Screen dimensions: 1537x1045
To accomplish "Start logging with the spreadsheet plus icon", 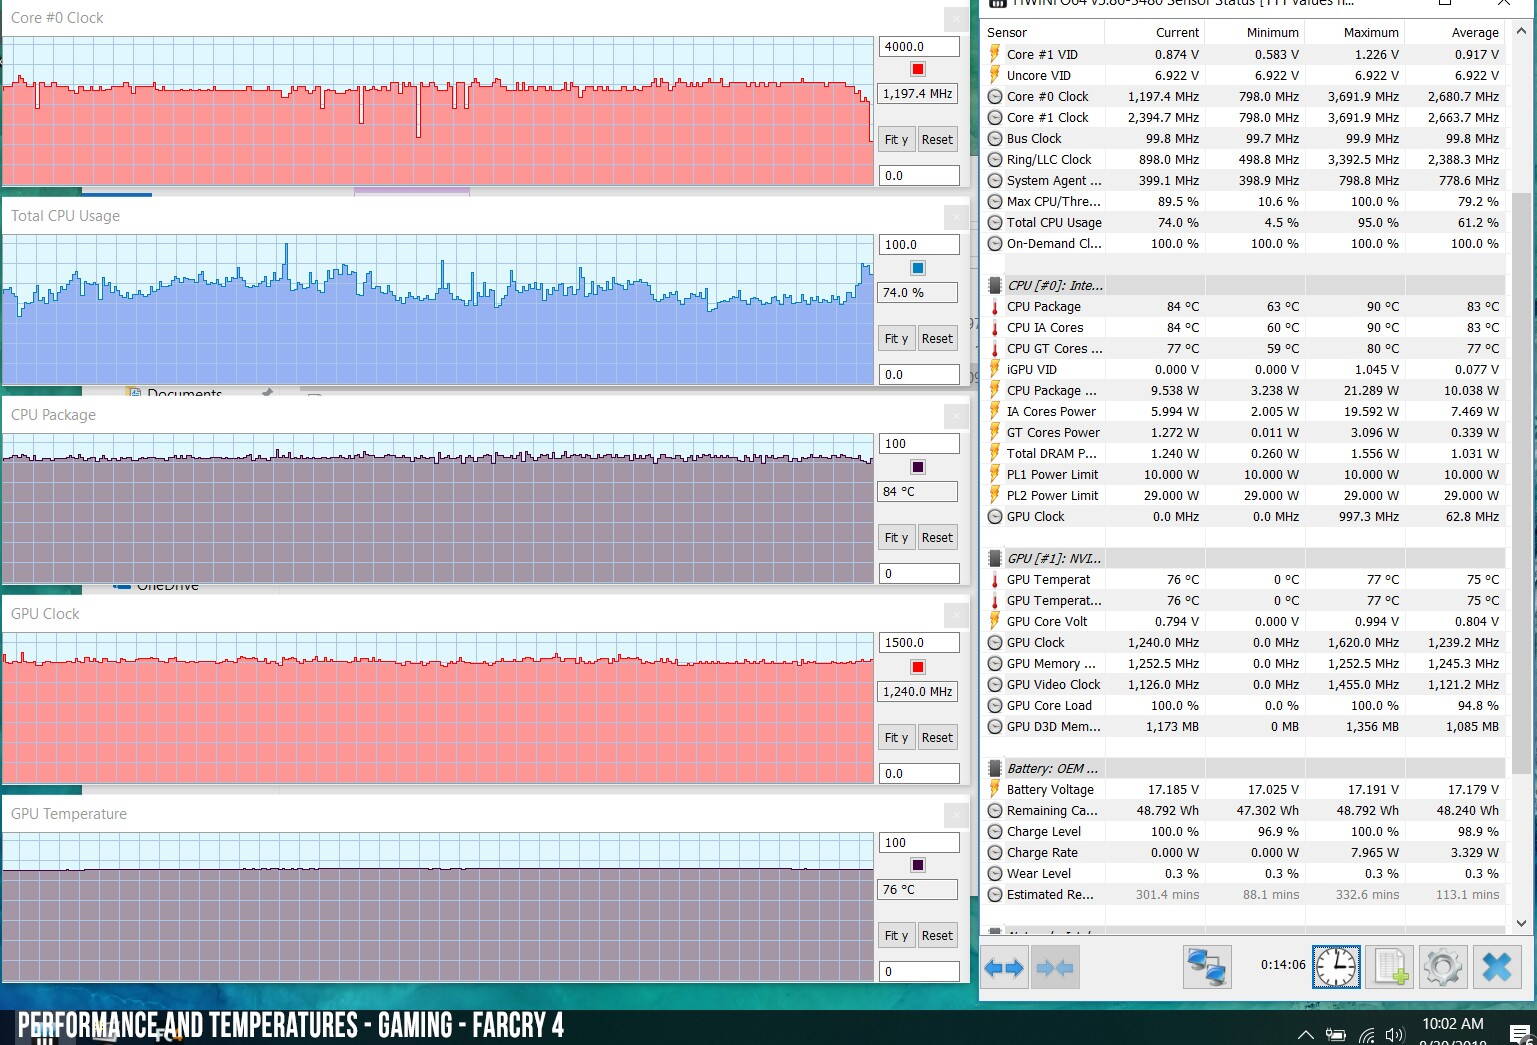I will 1391,967.
